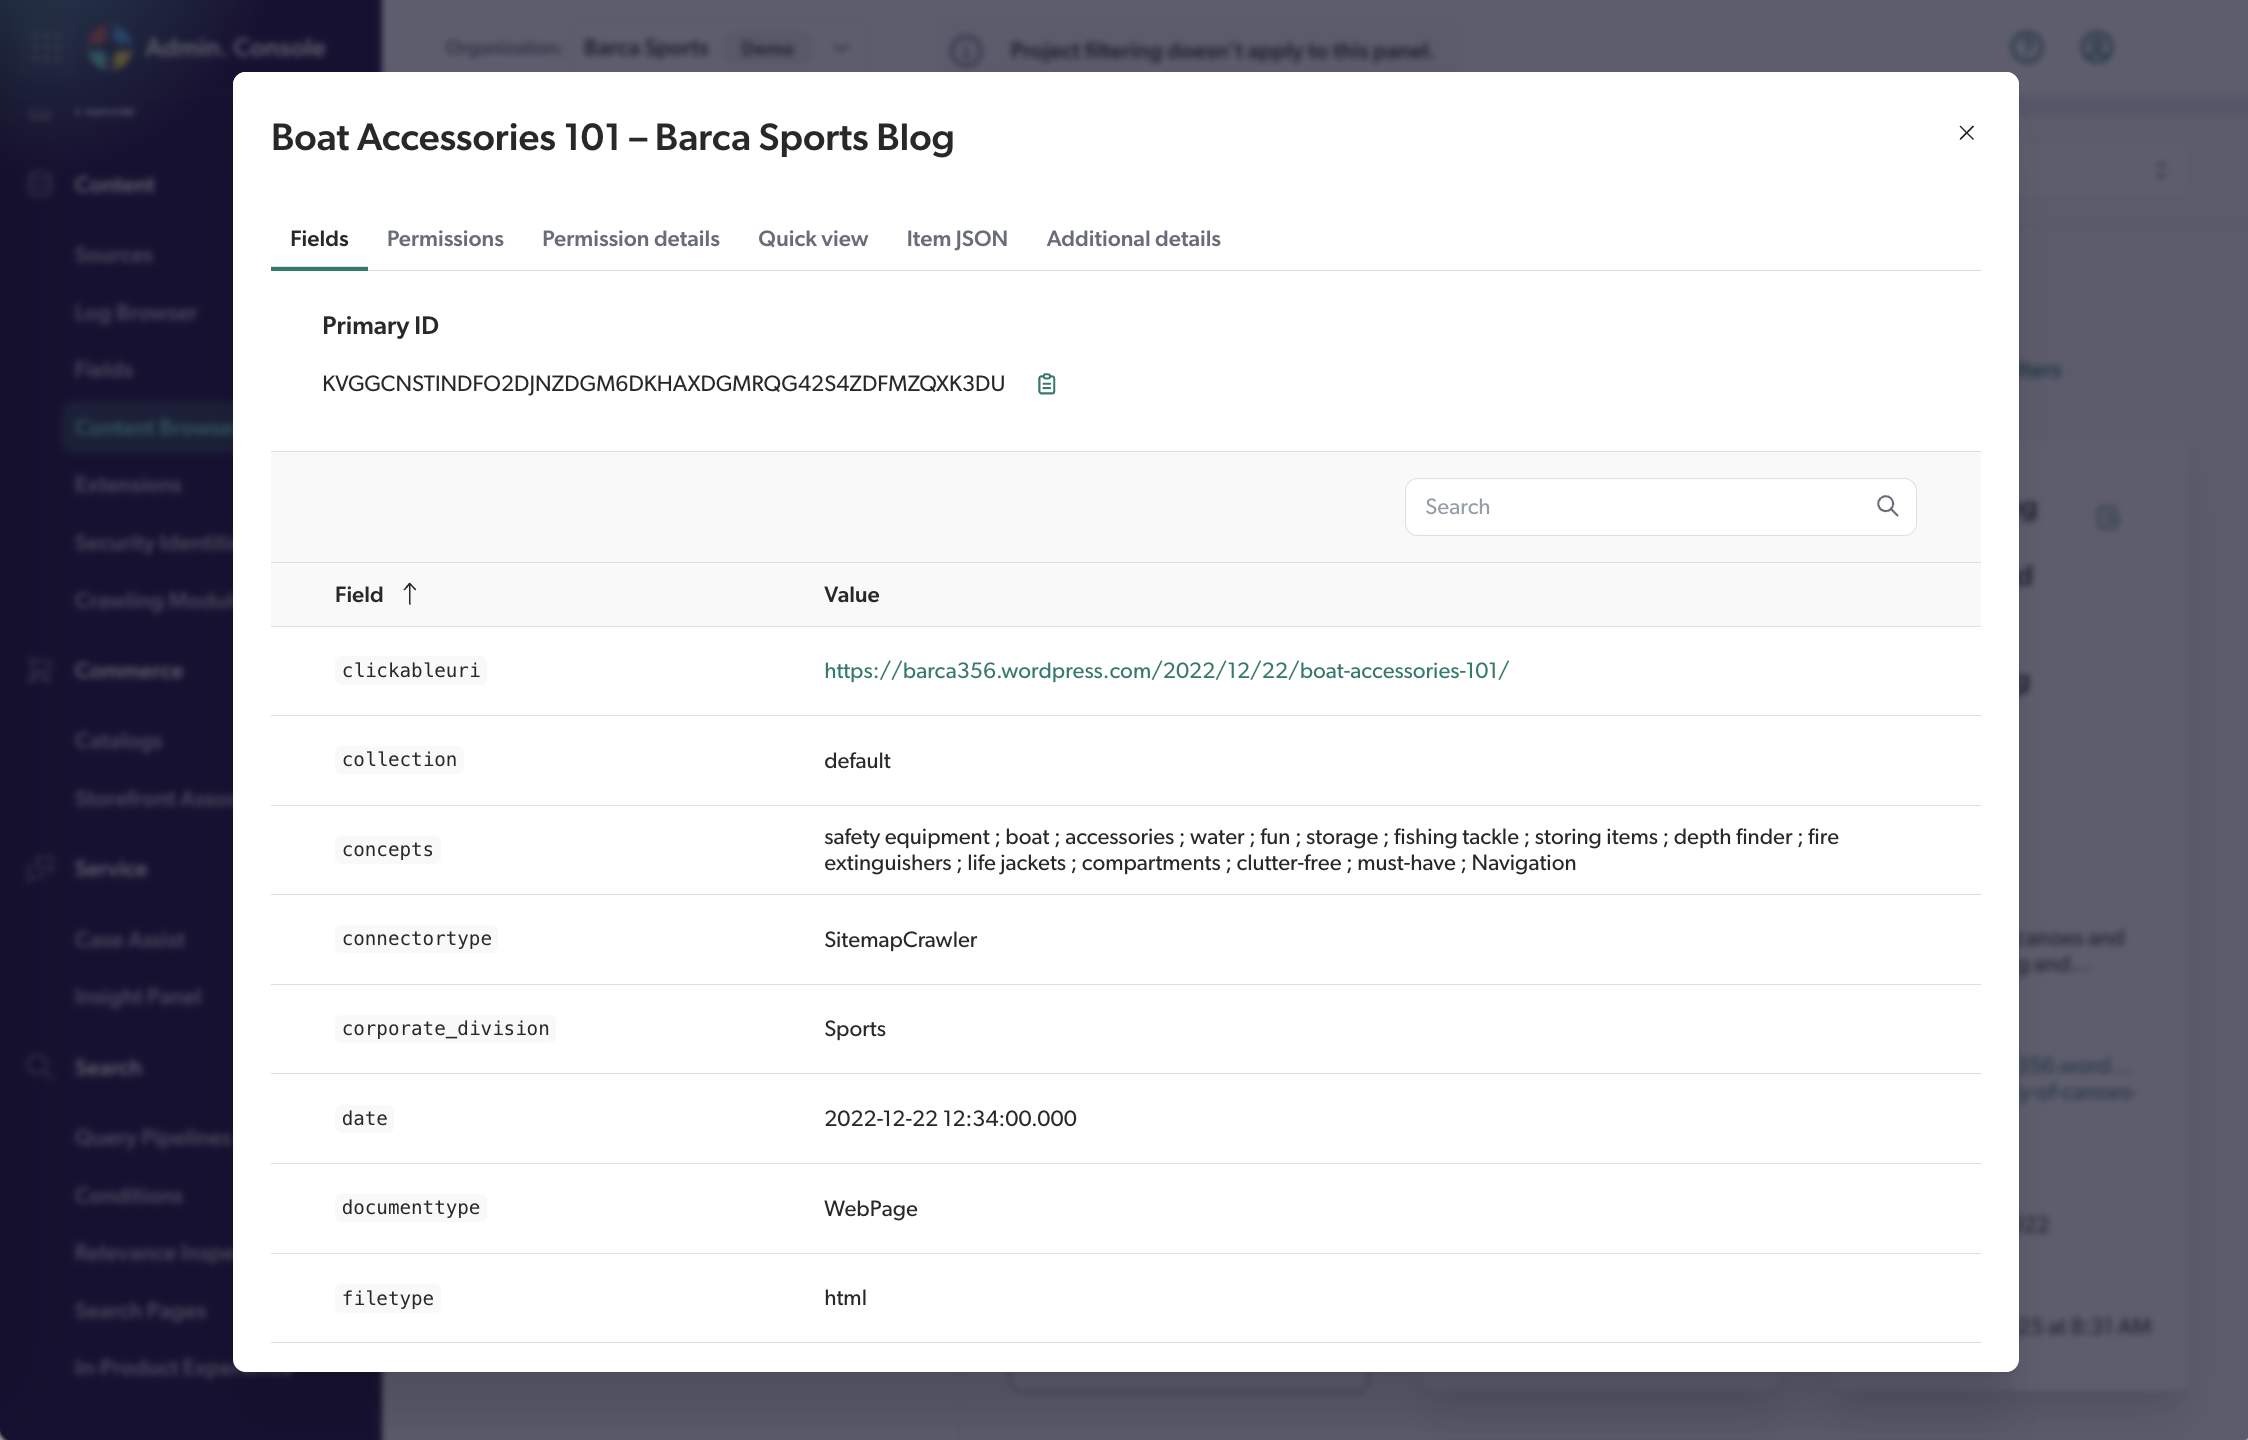Open the Search section in sidebar
The image size is (2248, 1440).
[108, 1068]
